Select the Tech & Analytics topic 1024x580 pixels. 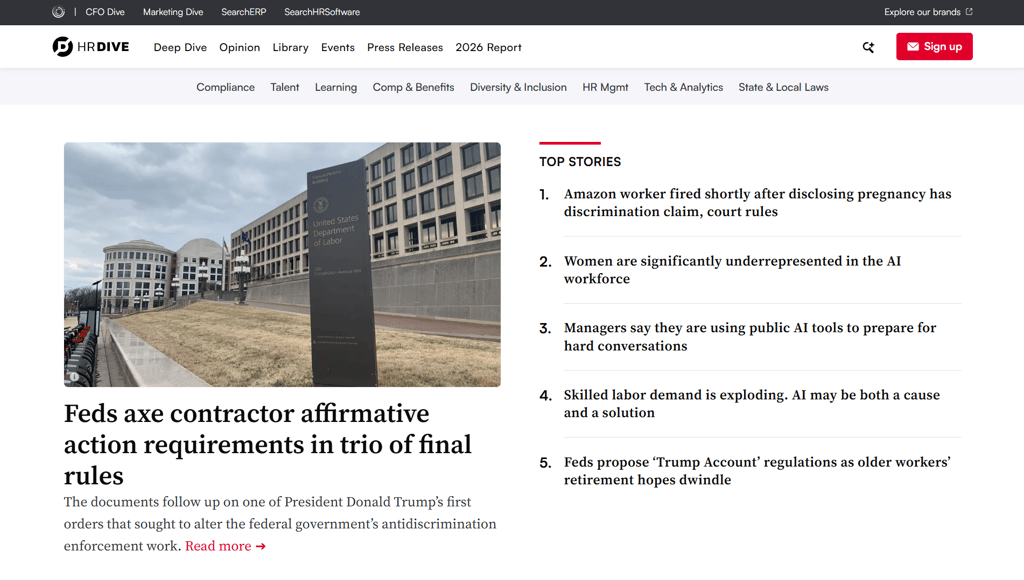[x=684, y=87]
